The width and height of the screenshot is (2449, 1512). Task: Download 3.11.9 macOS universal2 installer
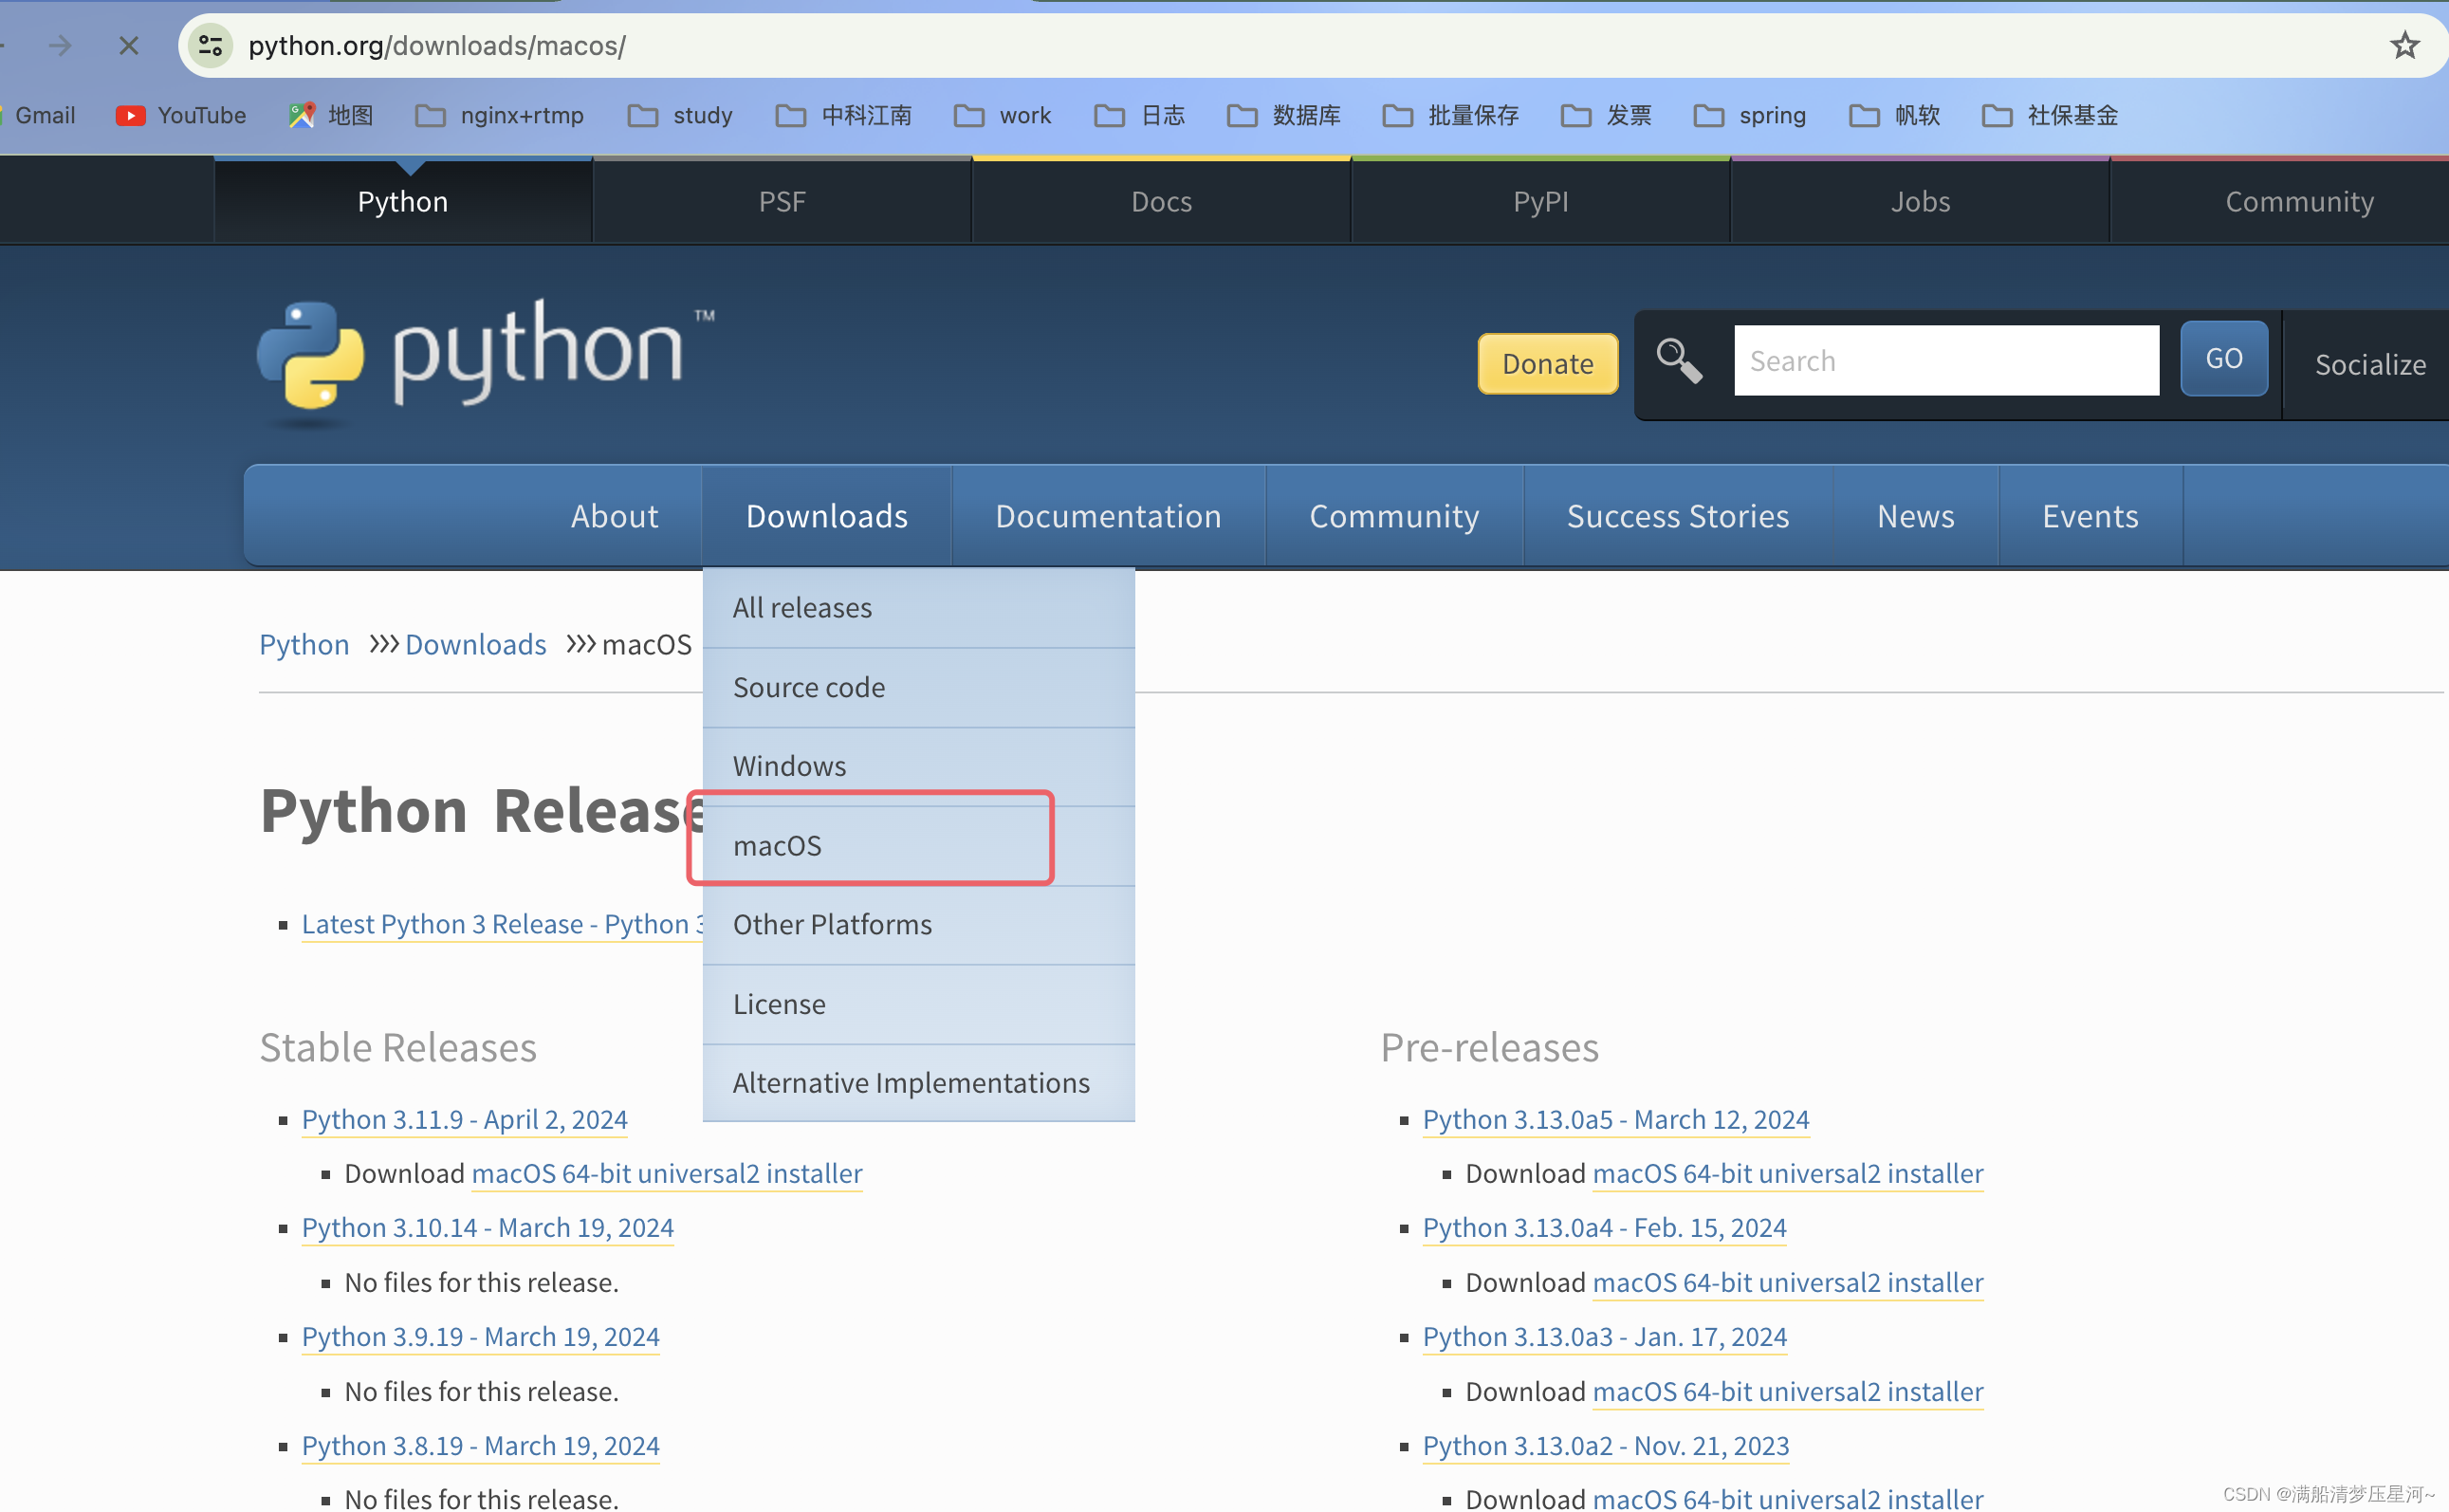(667, 1173)
